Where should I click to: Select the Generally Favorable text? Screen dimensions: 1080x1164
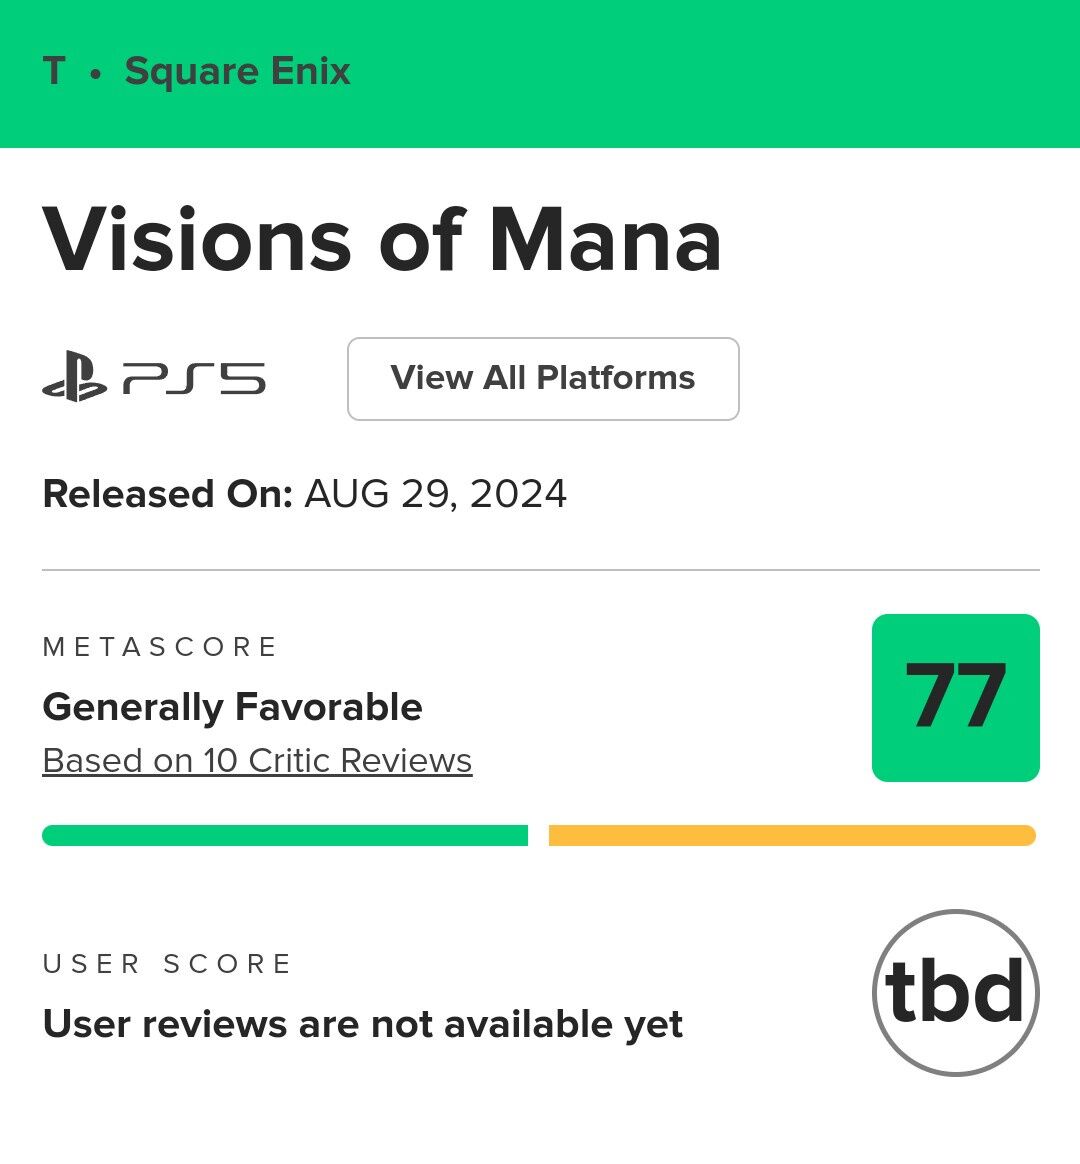232,707
